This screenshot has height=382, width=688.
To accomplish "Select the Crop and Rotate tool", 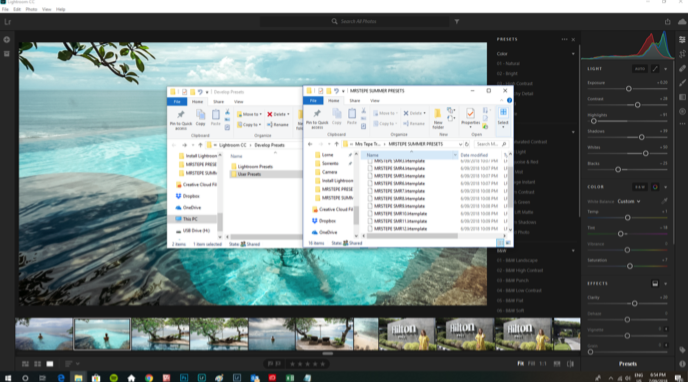I will tap(682, 54).
